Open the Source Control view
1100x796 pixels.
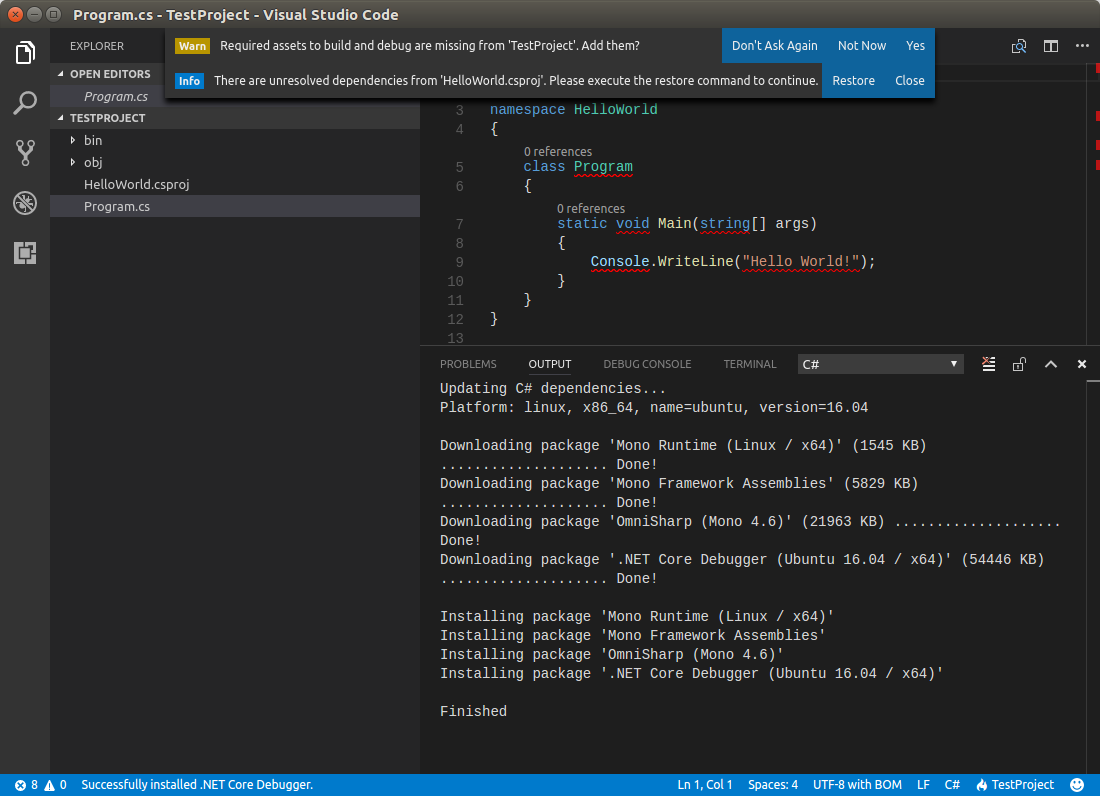(x=25, y=153)
